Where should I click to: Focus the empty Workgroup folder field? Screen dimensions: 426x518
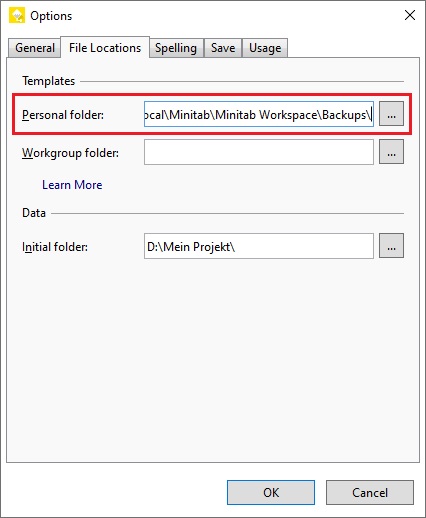(259, 152)
